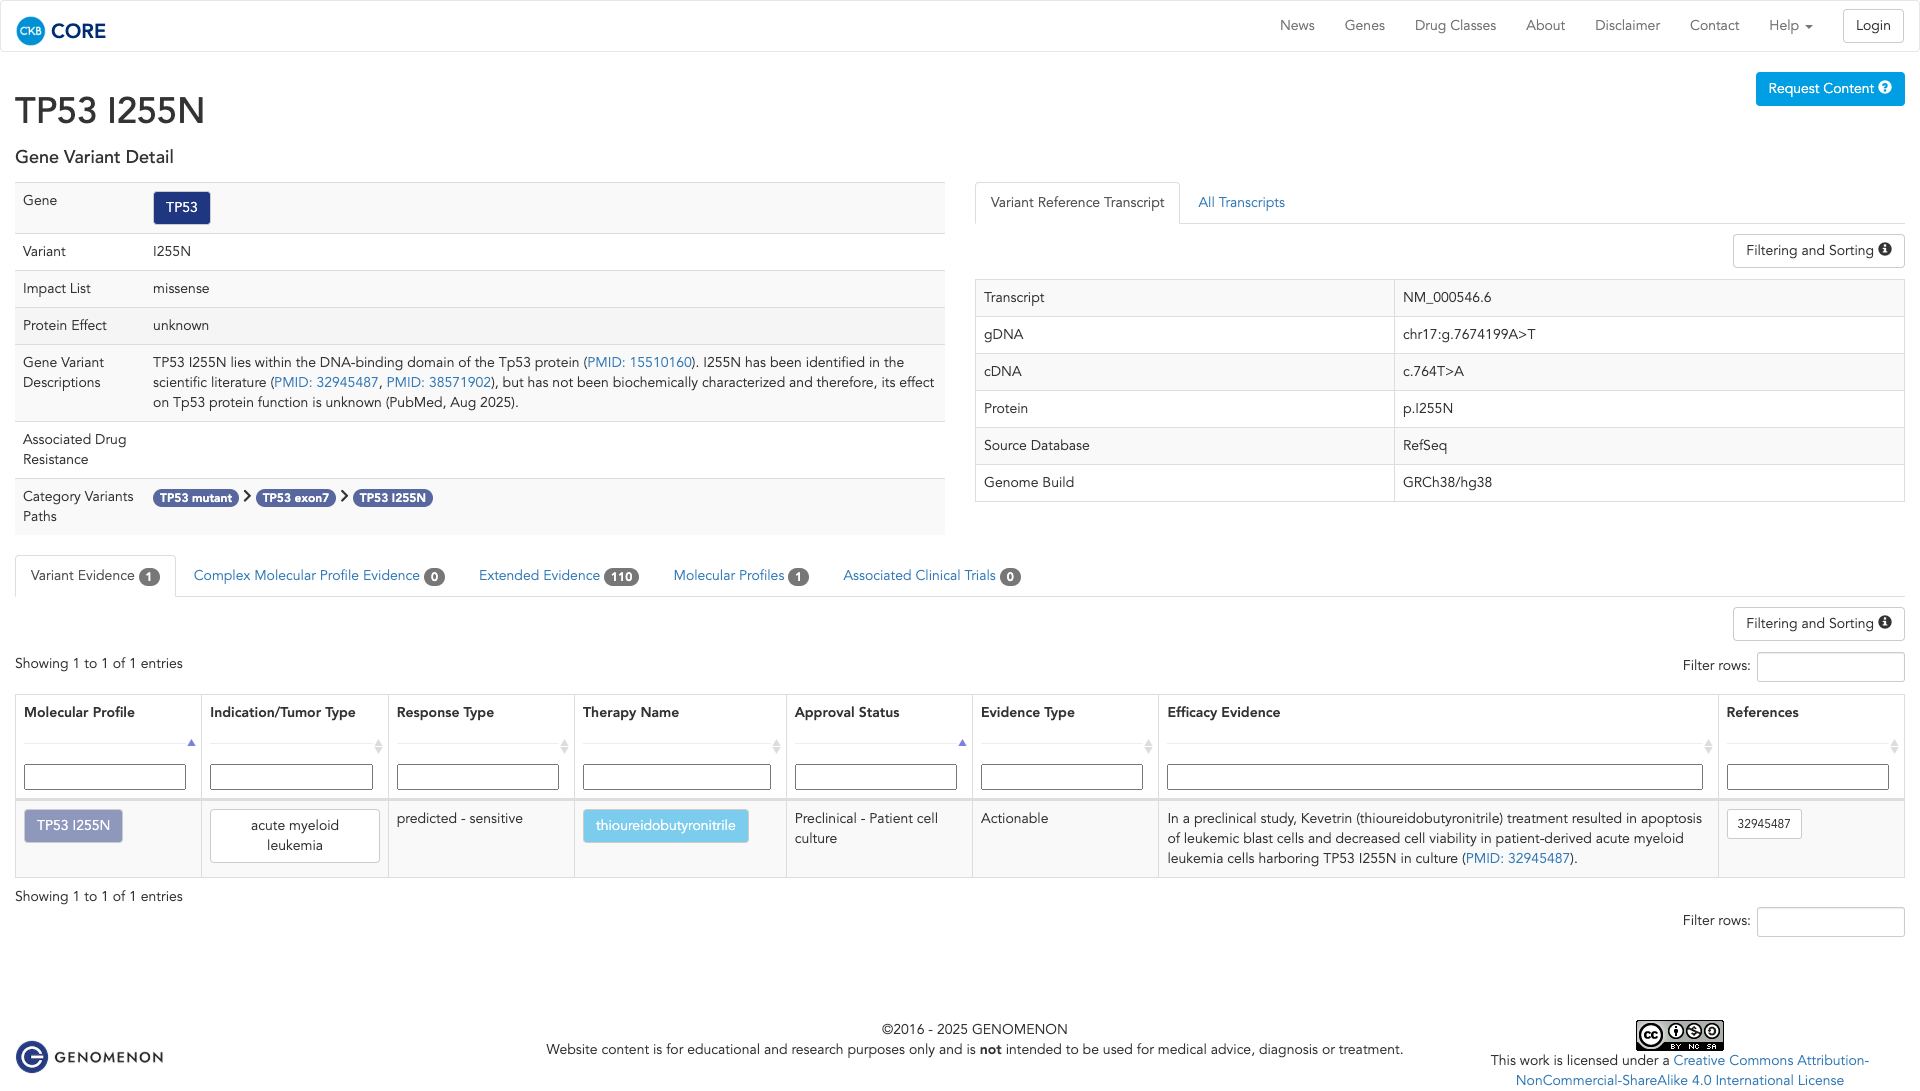This screenshot has width=1920, height=1091.
Task: Click Evidence Type column filter box
Action: 1062,777
